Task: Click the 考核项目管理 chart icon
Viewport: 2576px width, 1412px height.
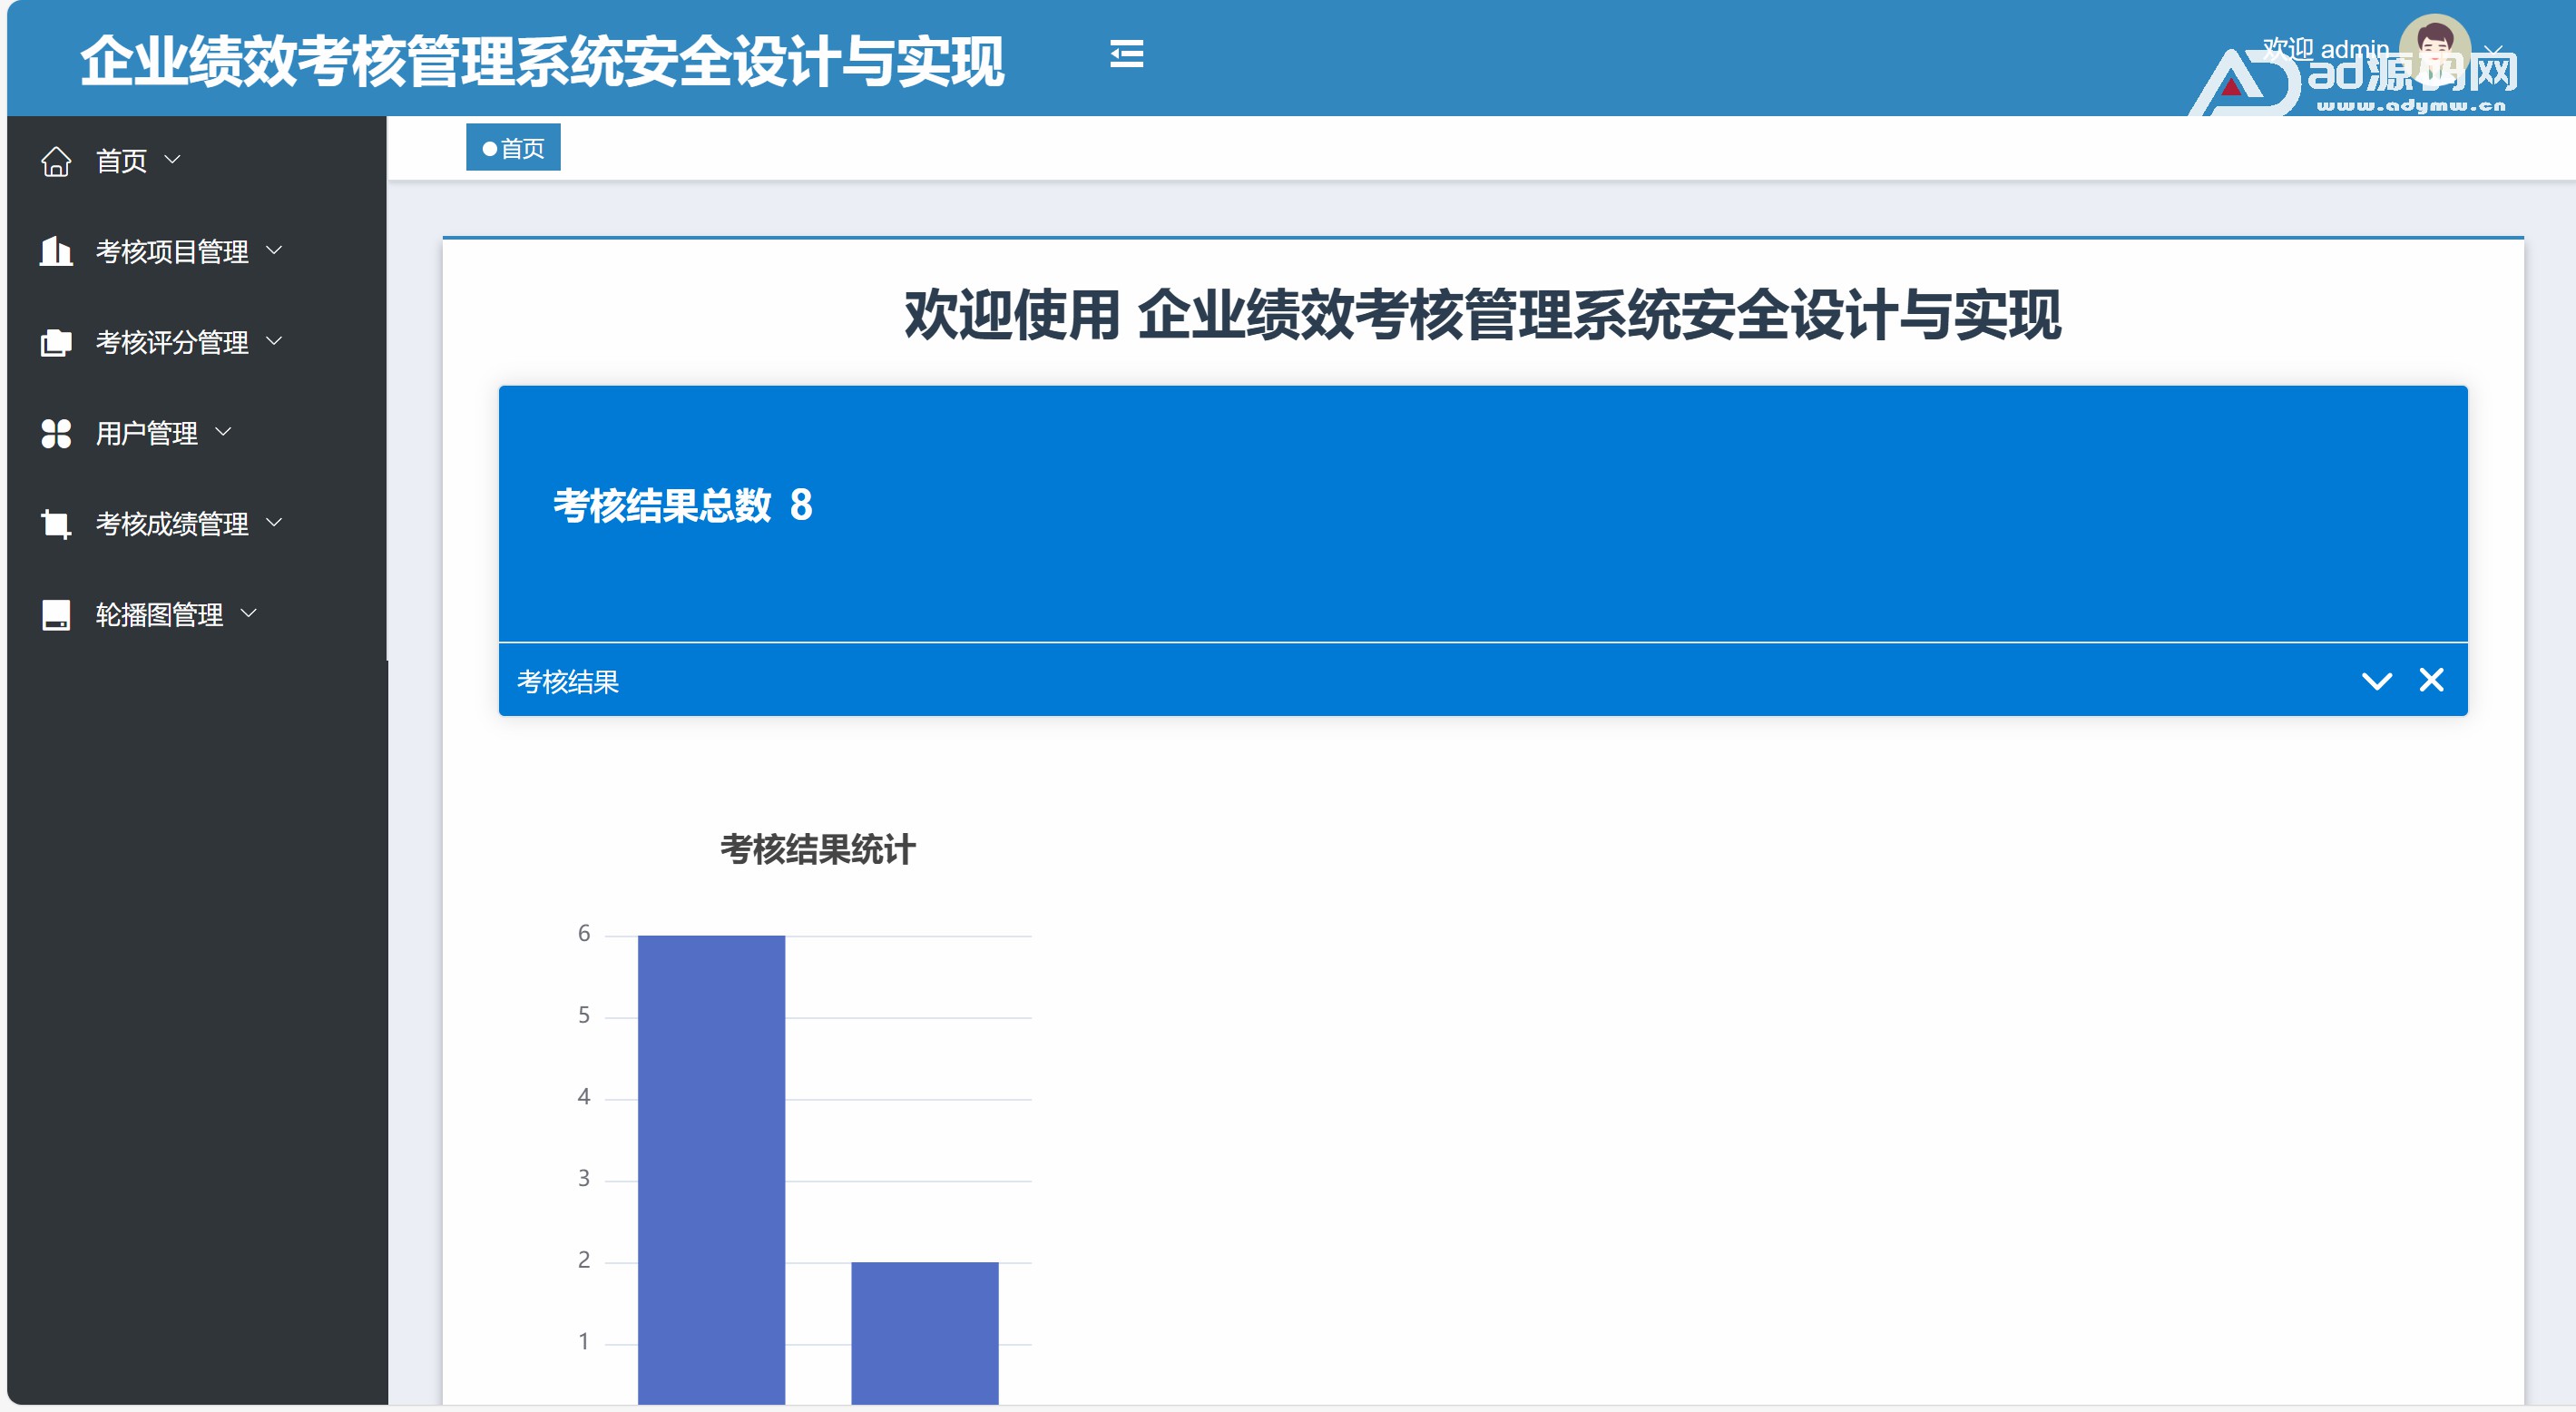Action: coord(56,251)
